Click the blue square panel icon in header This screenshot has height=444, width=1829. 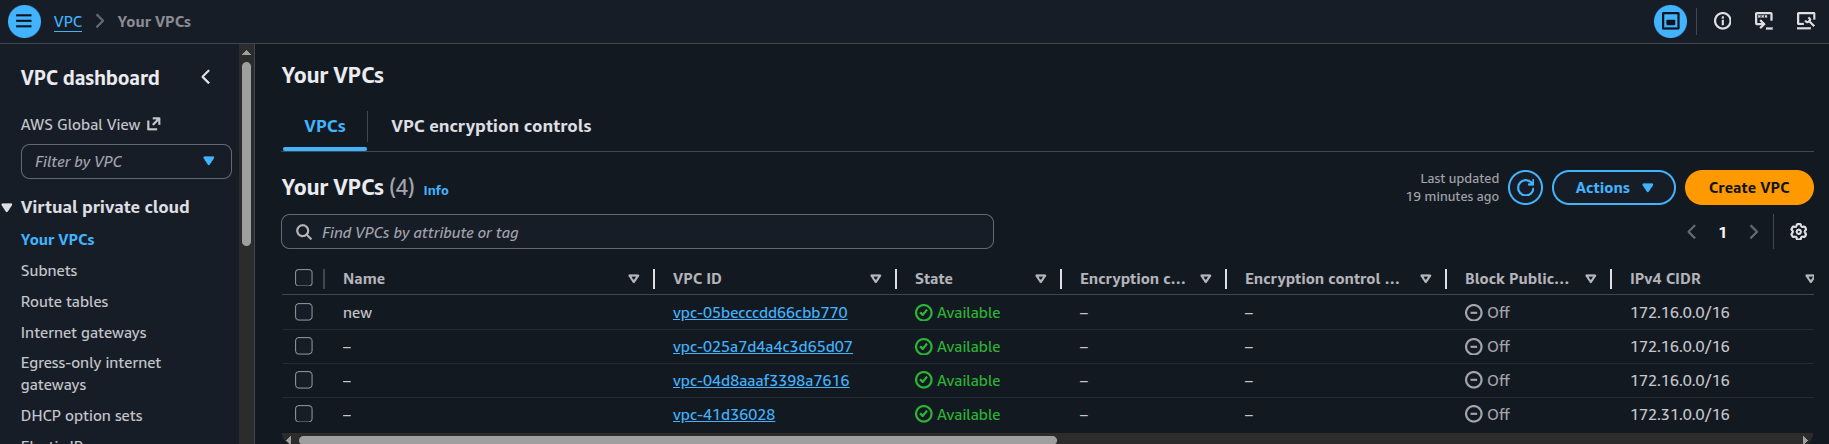(1670, 21)
